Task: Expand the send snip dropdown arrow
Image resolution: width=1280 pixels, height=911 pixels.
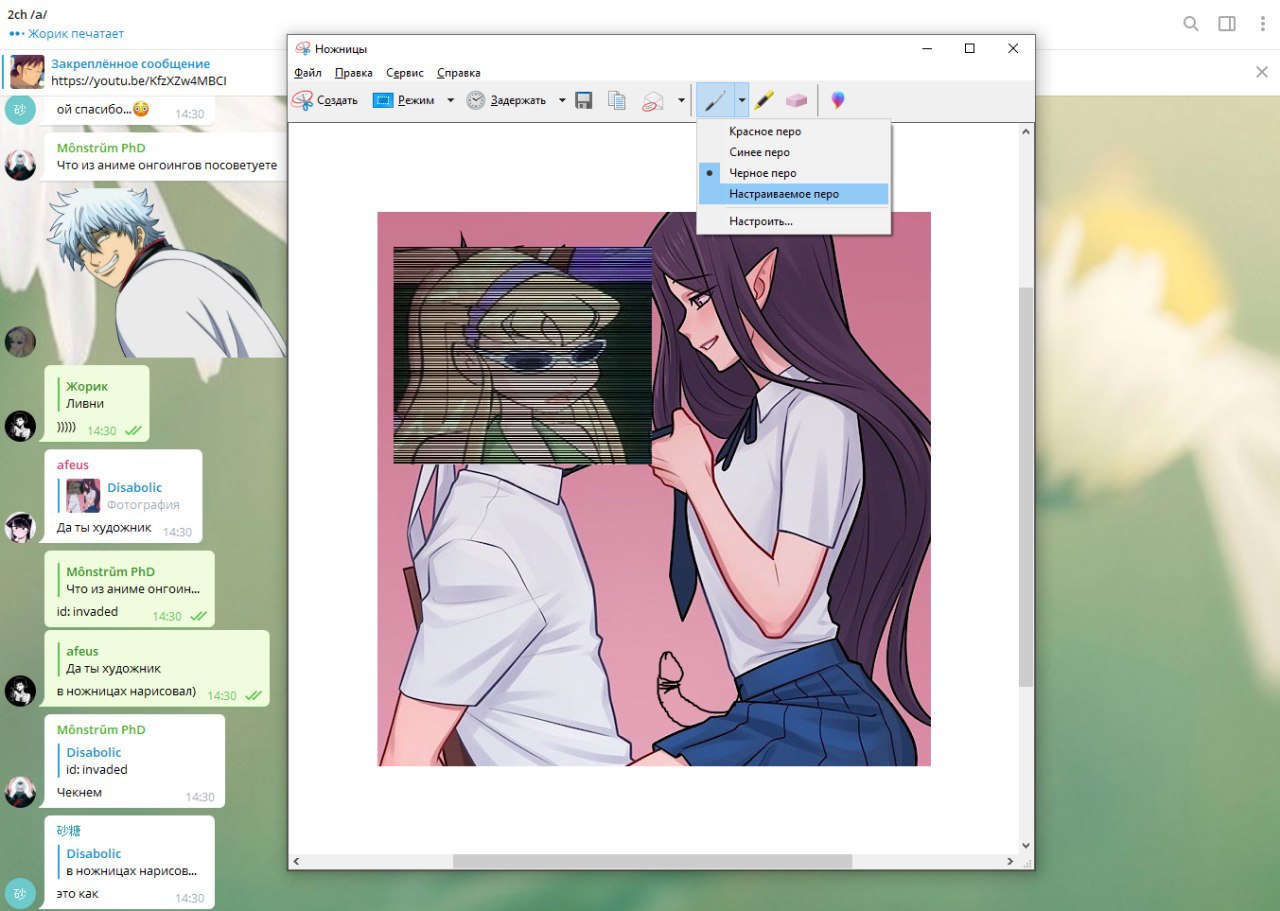Action: coord(681,100)
